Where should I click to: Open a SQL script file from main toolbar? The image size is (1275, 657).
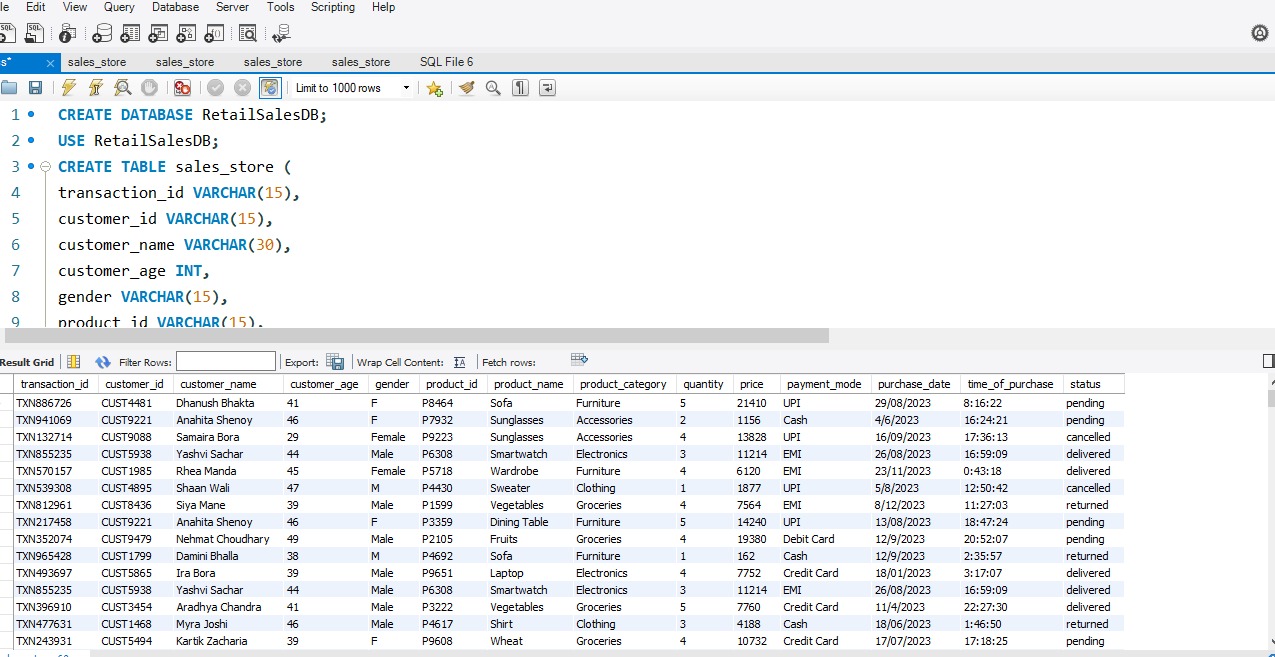[x=35, y=34]
